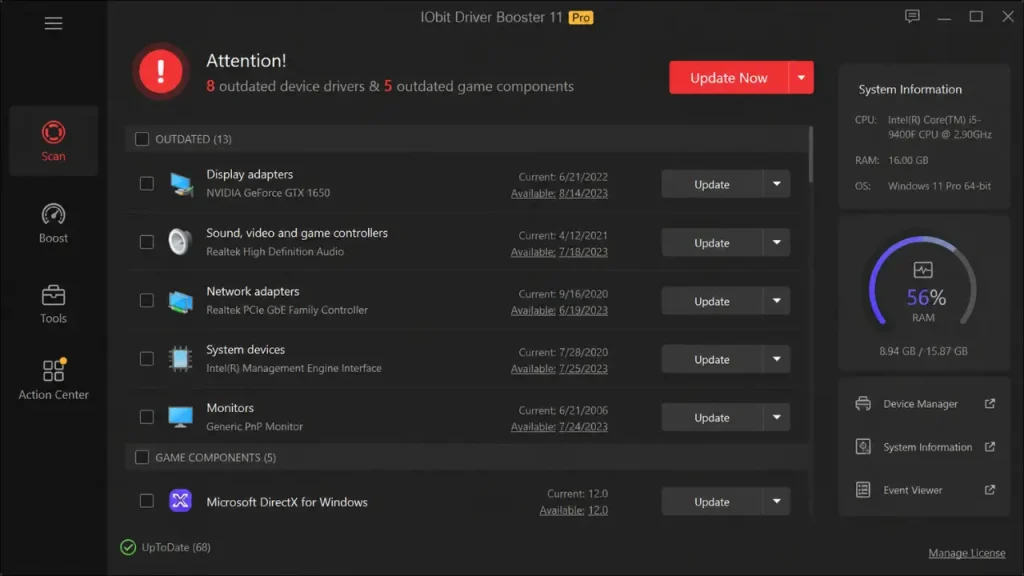This screenshot has height=576, width=1024.
Task: Update the NVIDIA GeForce GTX 1650 driver
Action: pos(712,184)
